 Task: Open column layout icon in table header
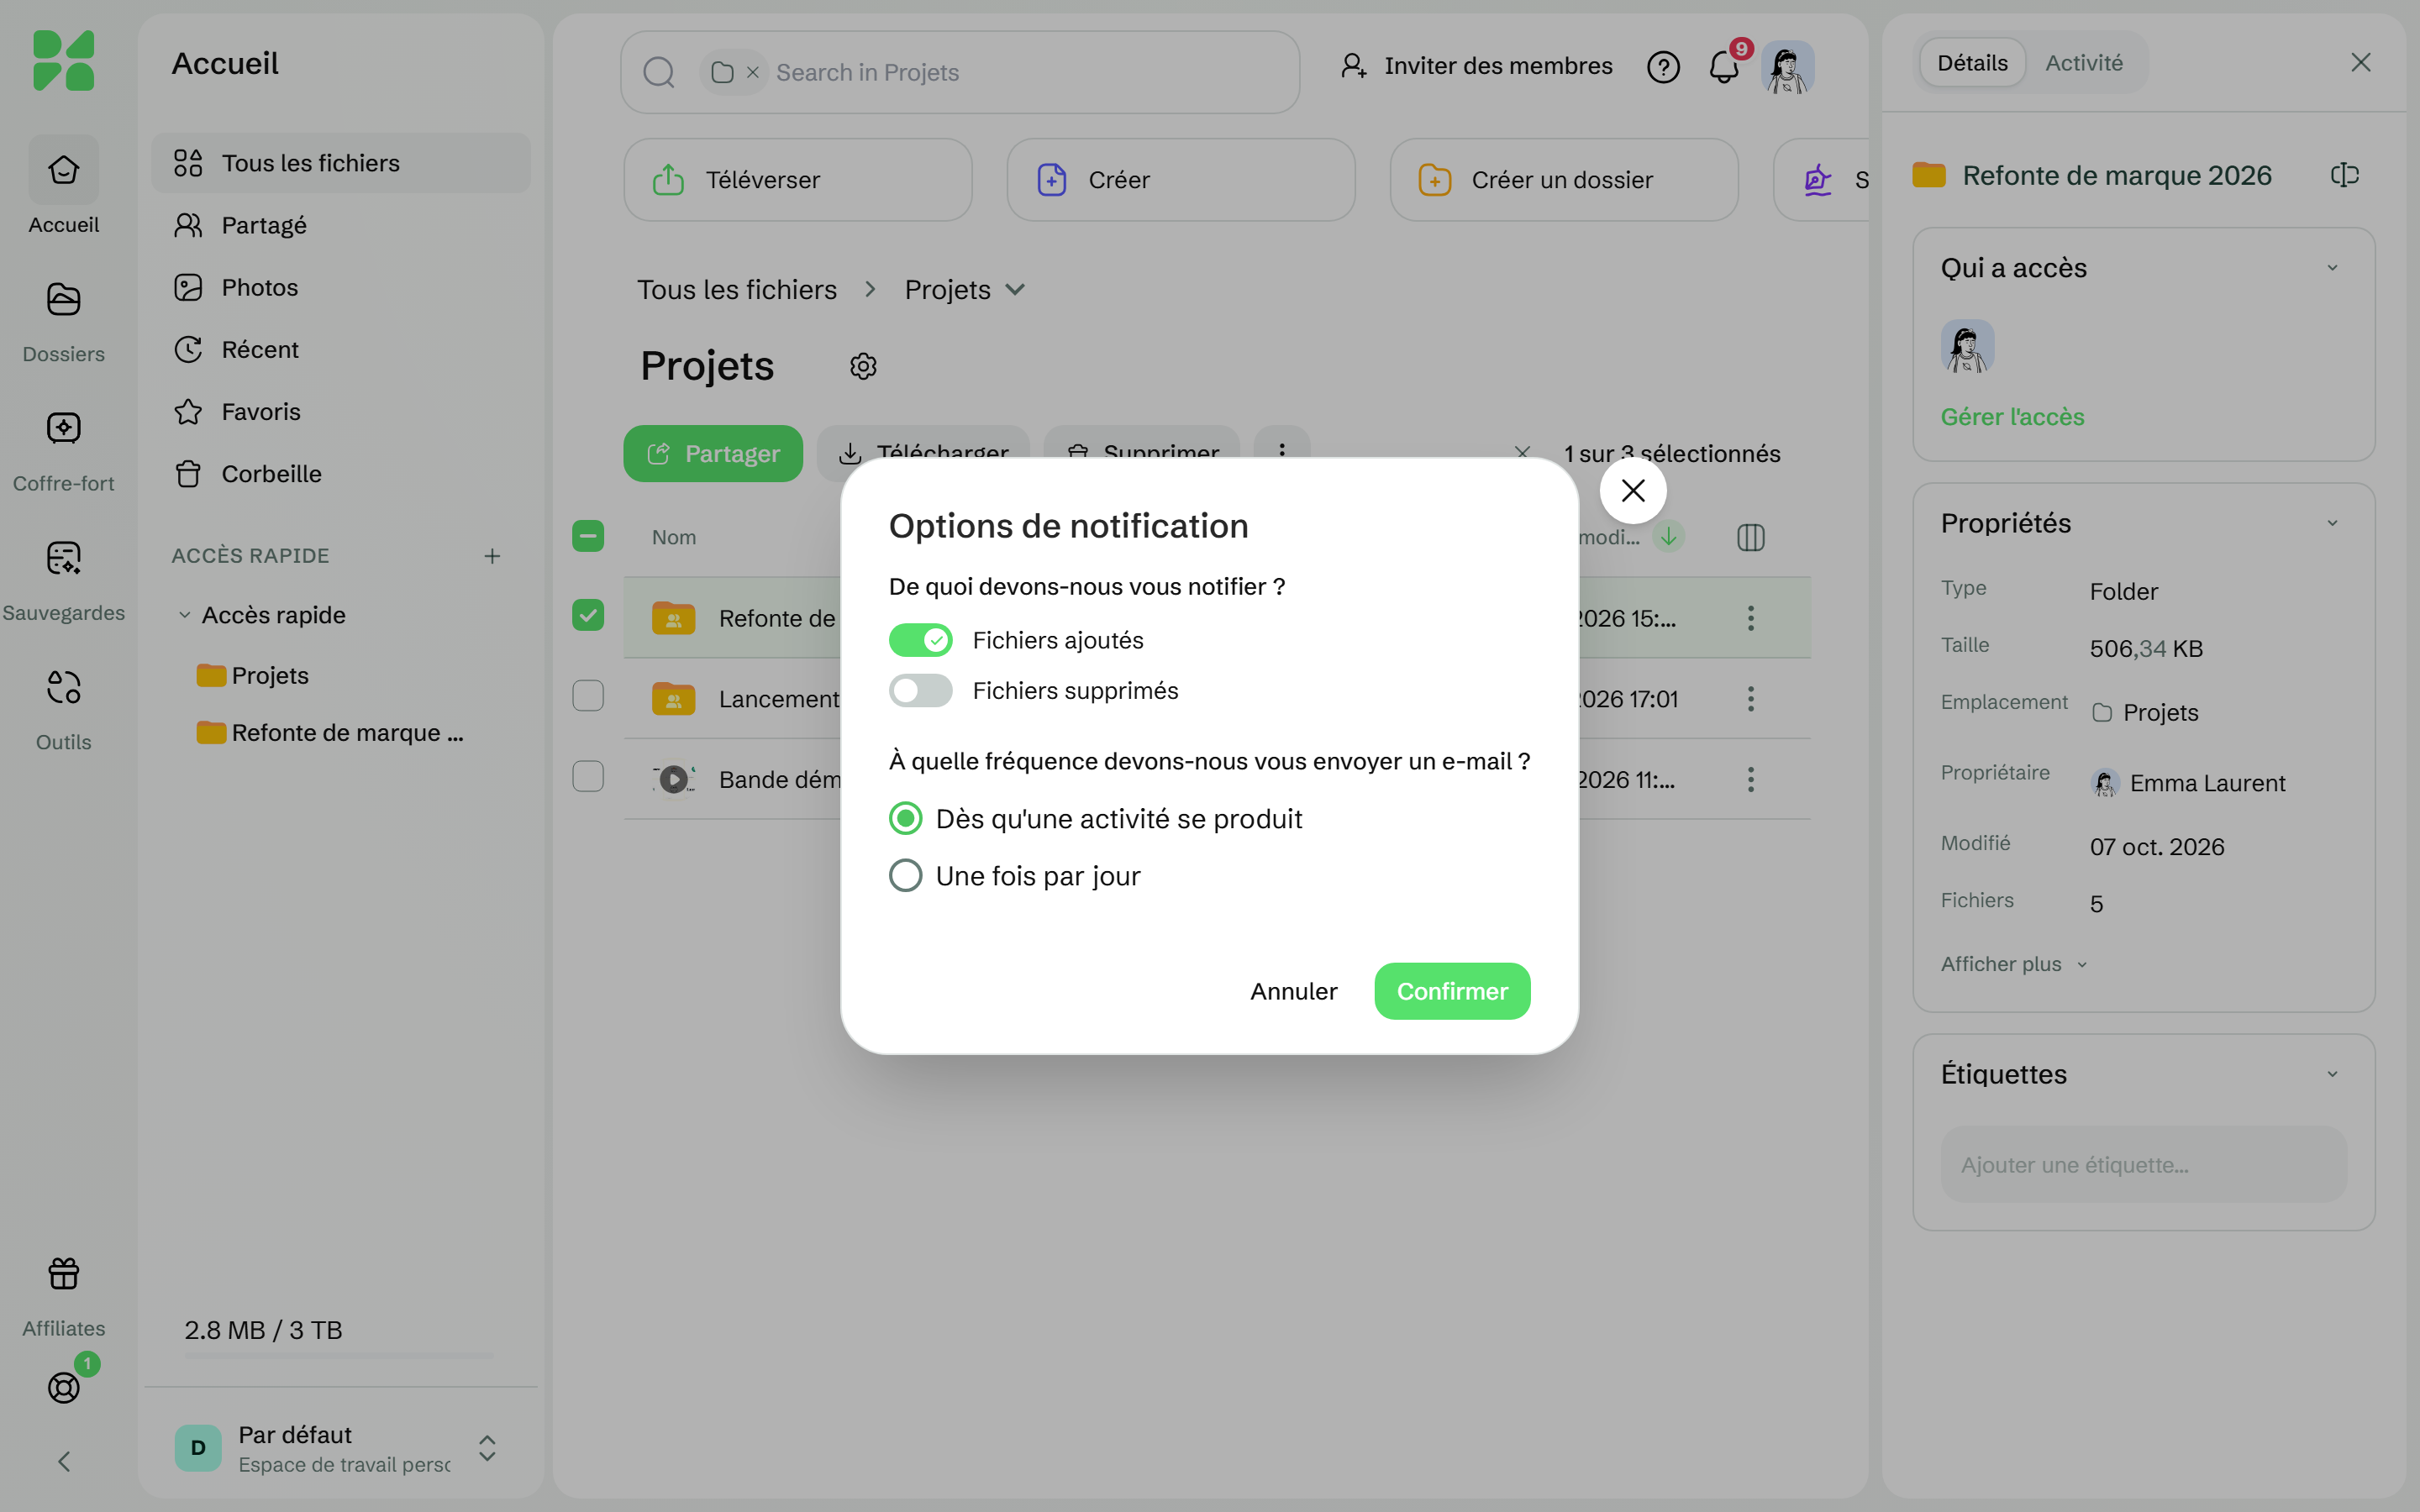pos(1750,537)
